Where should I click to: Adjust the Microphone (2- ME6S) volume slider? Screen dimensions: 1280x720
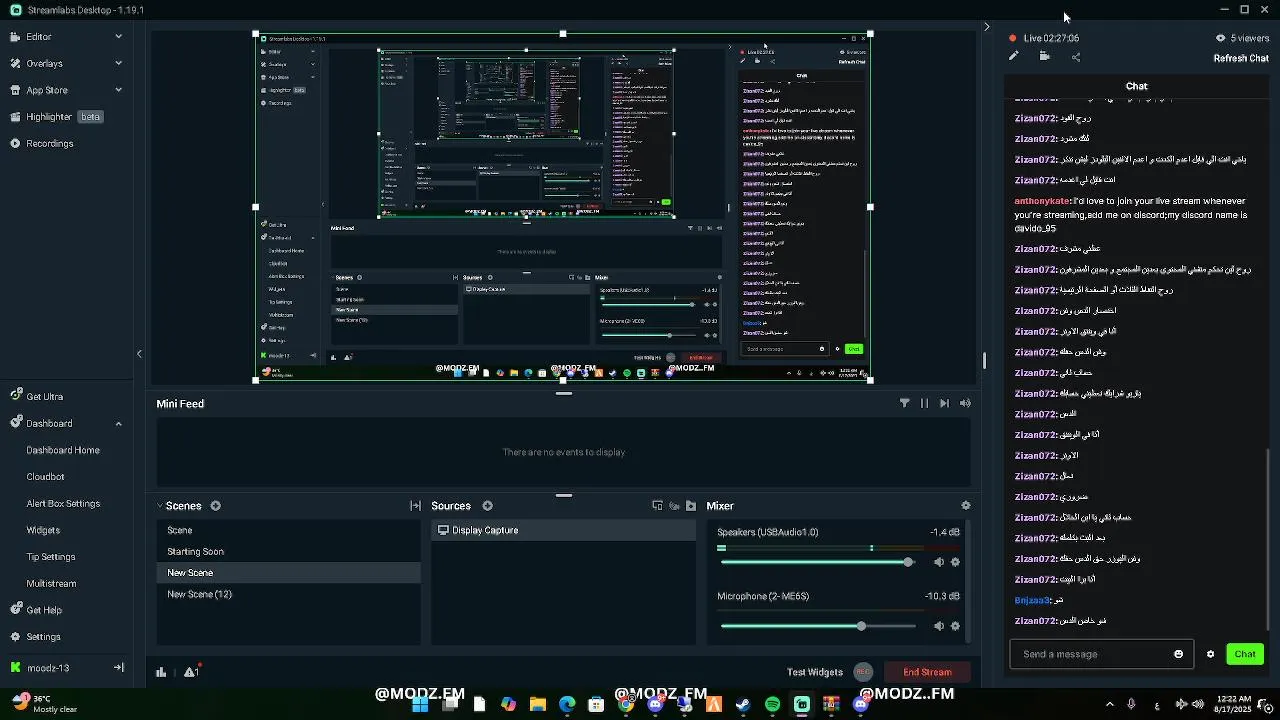click(817, 626)
